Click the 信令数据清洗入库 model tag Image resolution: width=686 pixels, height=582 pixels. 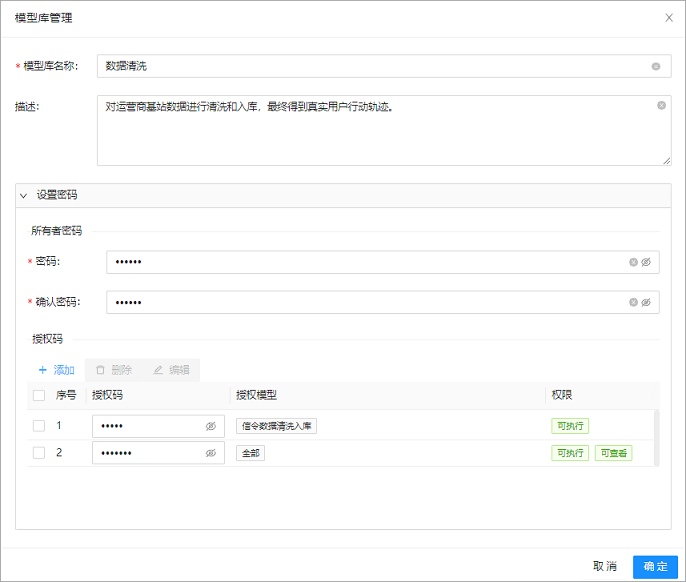[276, 426]
